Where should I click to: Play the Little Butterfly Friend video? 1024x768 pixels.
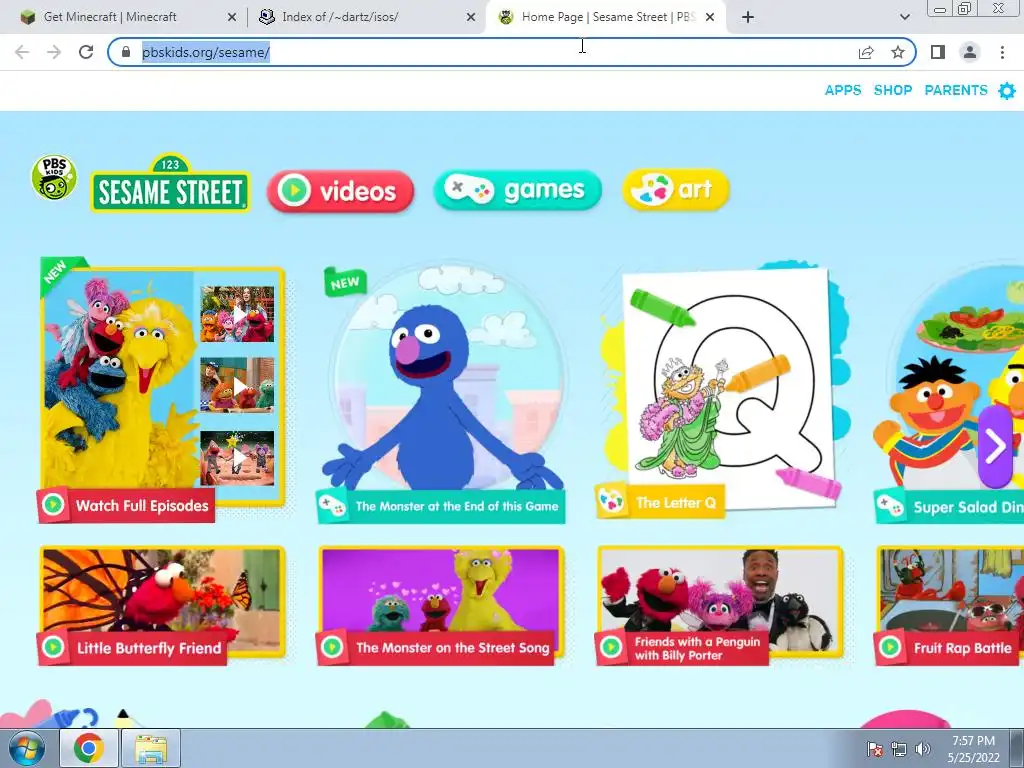coord(162,606)
